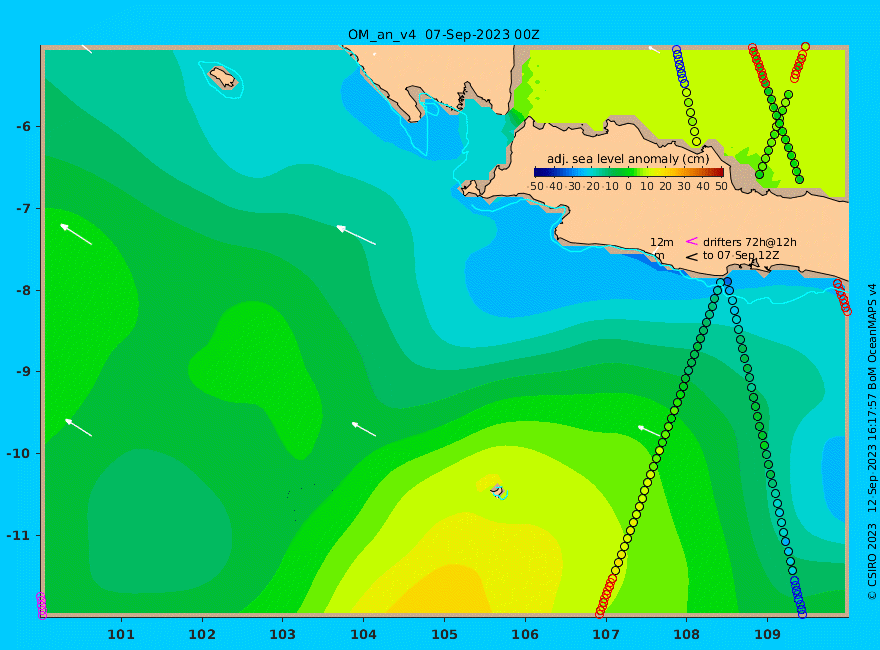The width and height of the screenshot is (880, 650).
Task: Click the crossing point of the two green tracks
Action: coord(780,120)
